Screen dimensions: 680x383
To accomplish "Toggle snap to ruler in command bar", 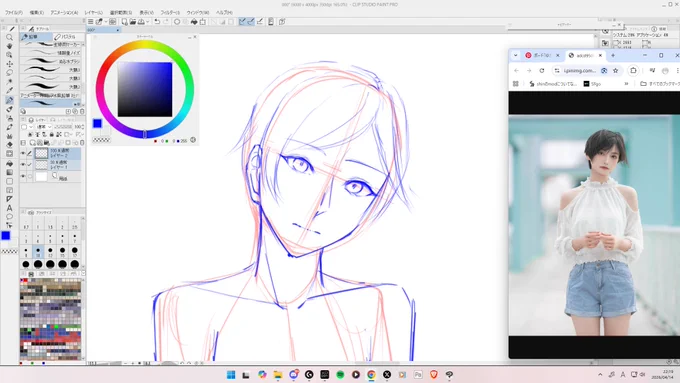I will (242, 22).
